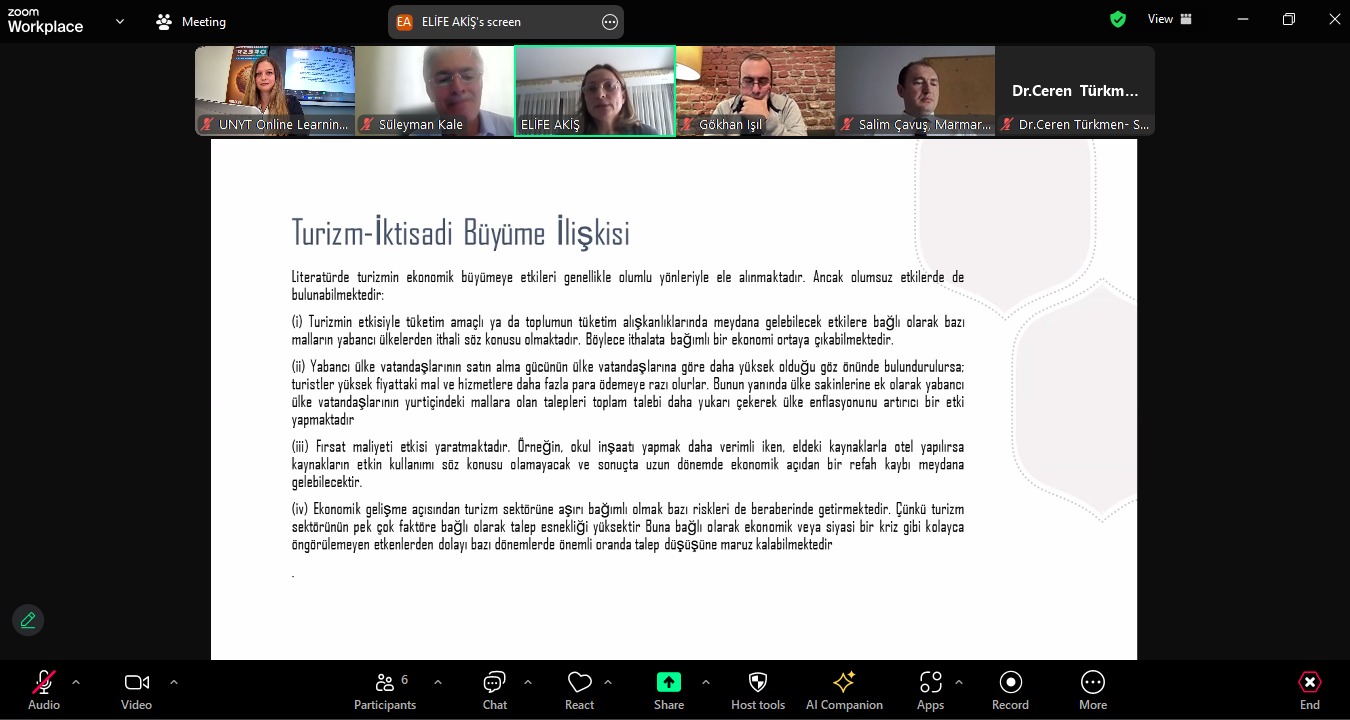1350x720 pixels.
Task: Select UNYT Online Learning video thumbnail
Action: [275, 91]
